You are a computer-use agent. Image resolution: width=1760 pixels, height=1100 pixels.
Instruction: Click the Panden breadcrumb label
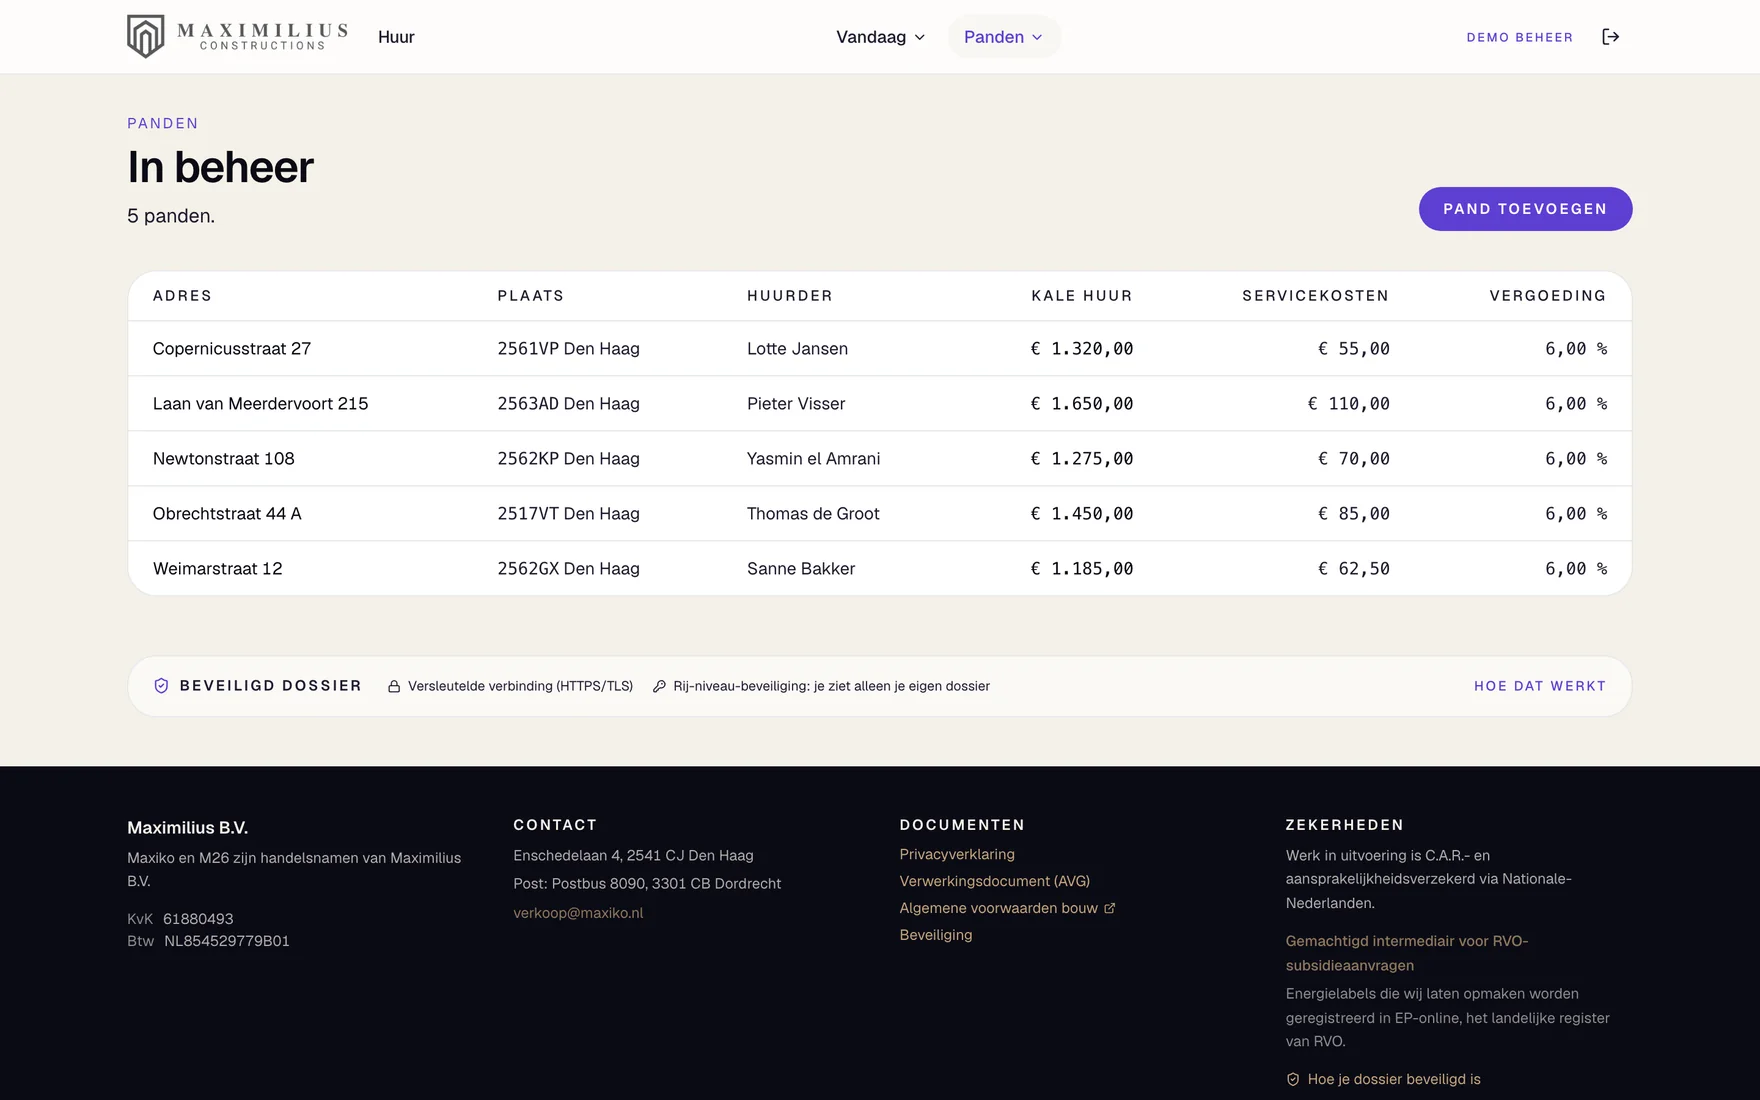pyautogui.click(x=163, y=123)
